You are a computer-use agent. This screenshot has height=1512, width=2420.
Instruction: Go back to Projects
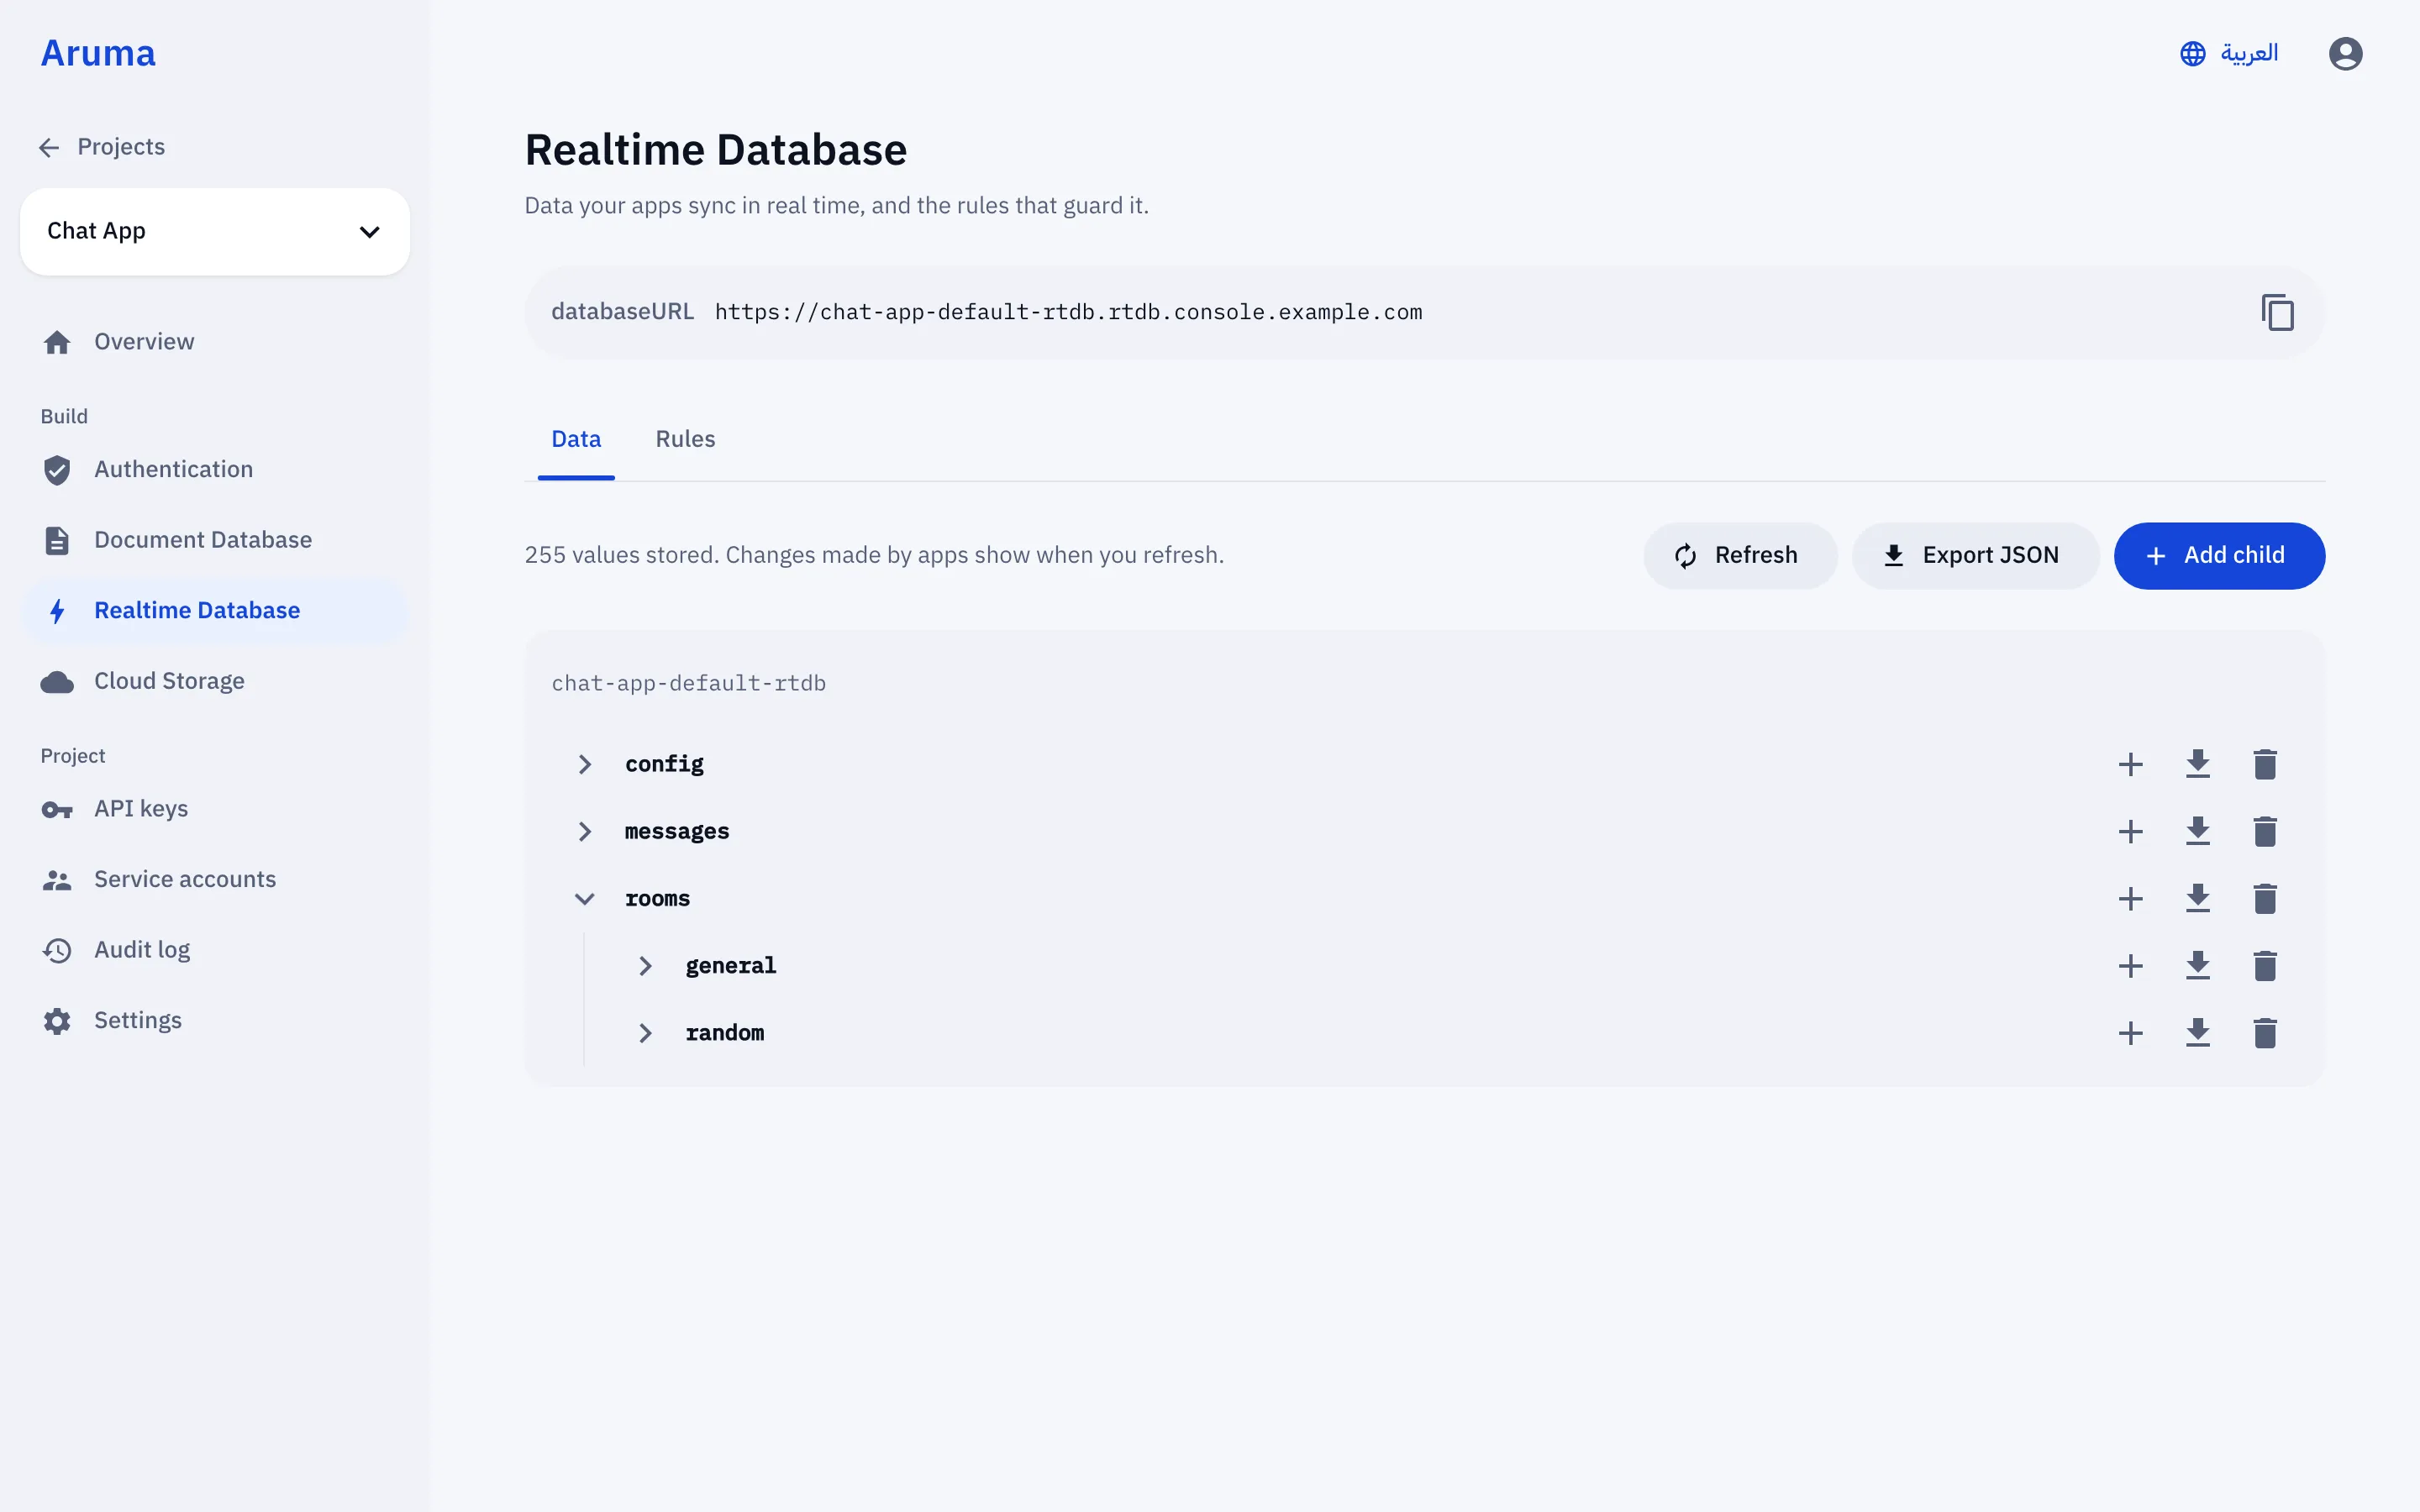[103, 147]
